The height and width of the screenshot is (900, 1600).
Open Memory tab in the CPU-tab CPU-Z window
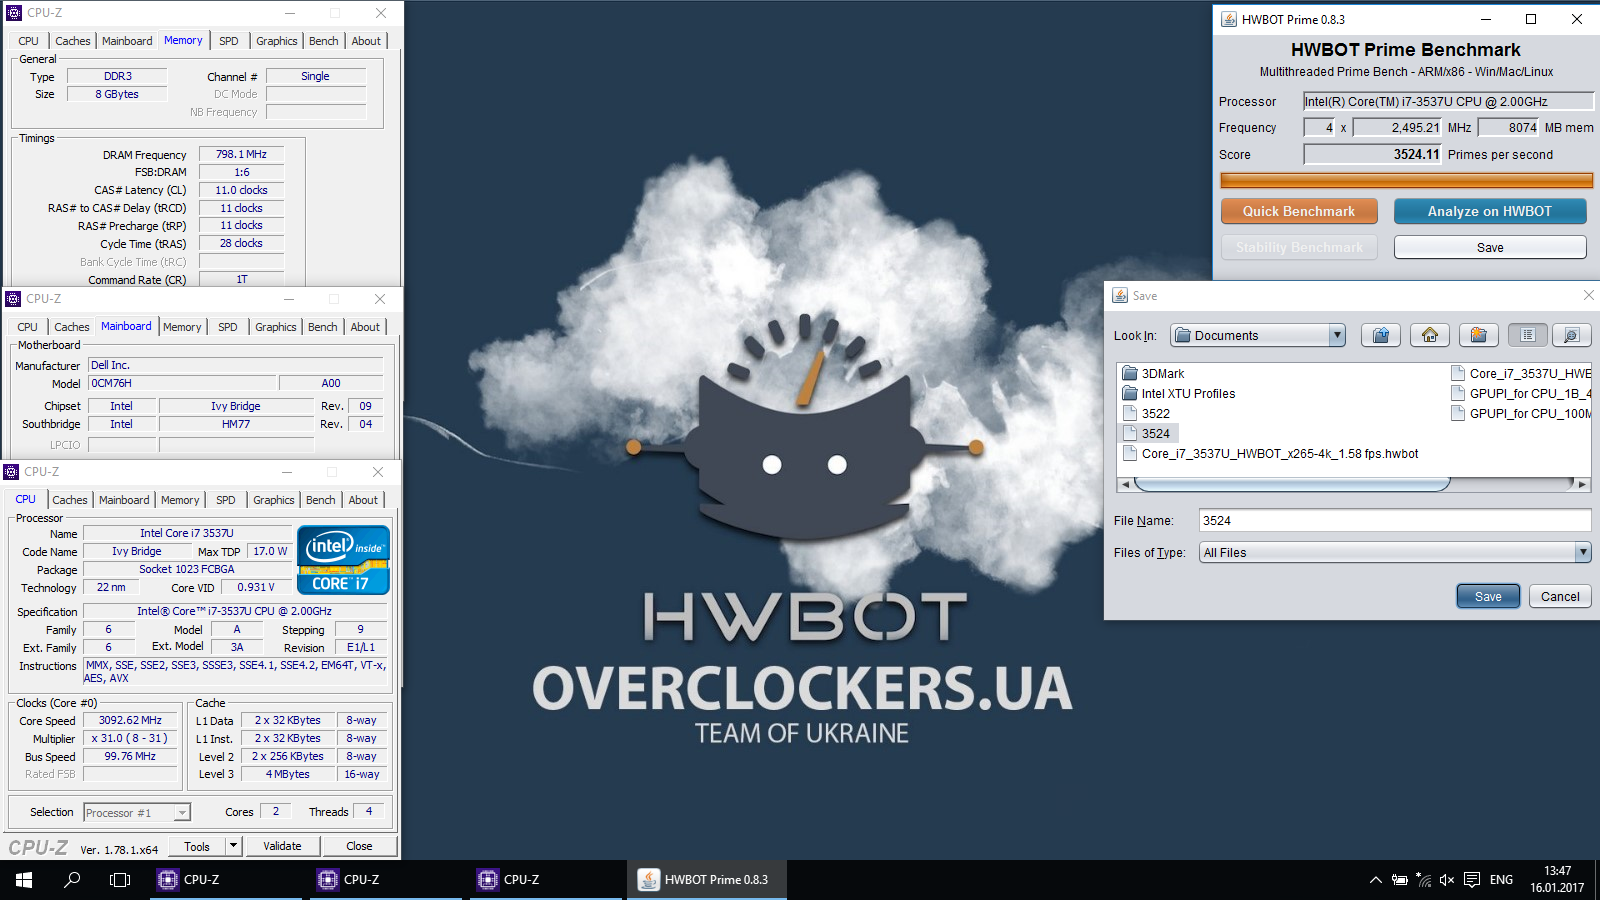180,500
